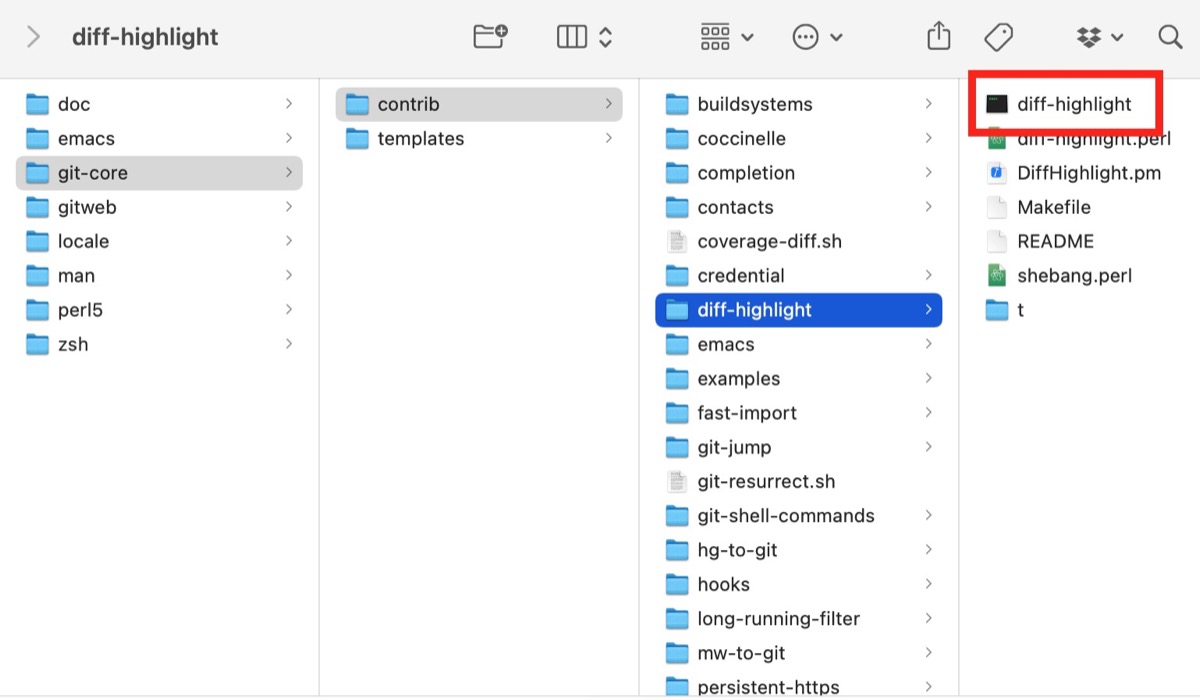Click the Tags icon in the toolbar
The image size is (1200, 700).
pos(997,35)
